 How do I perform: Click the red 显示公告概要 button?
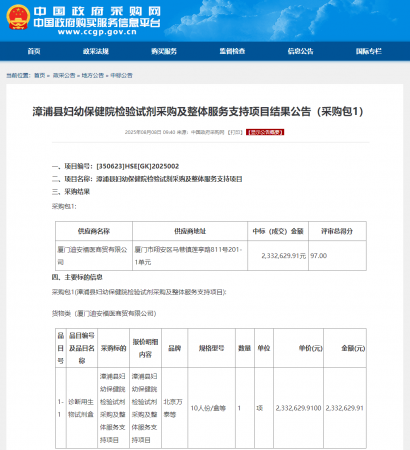265,132
